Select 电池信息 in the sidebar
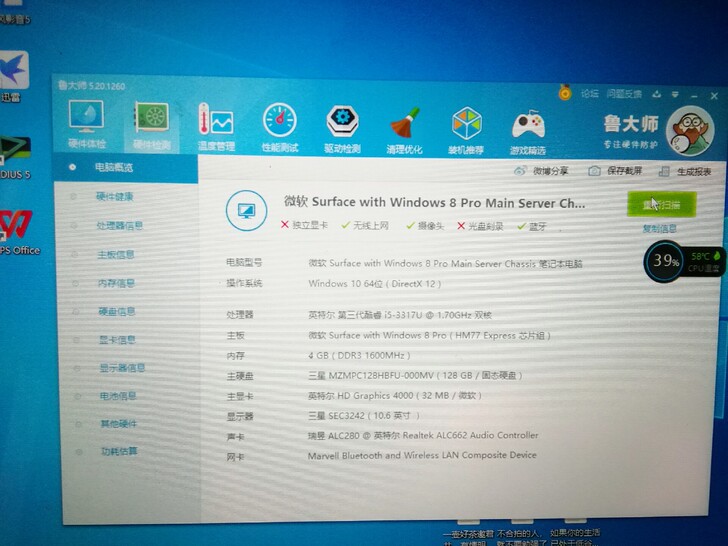Screen dimensions: 728x546 (x=118, y=396)
